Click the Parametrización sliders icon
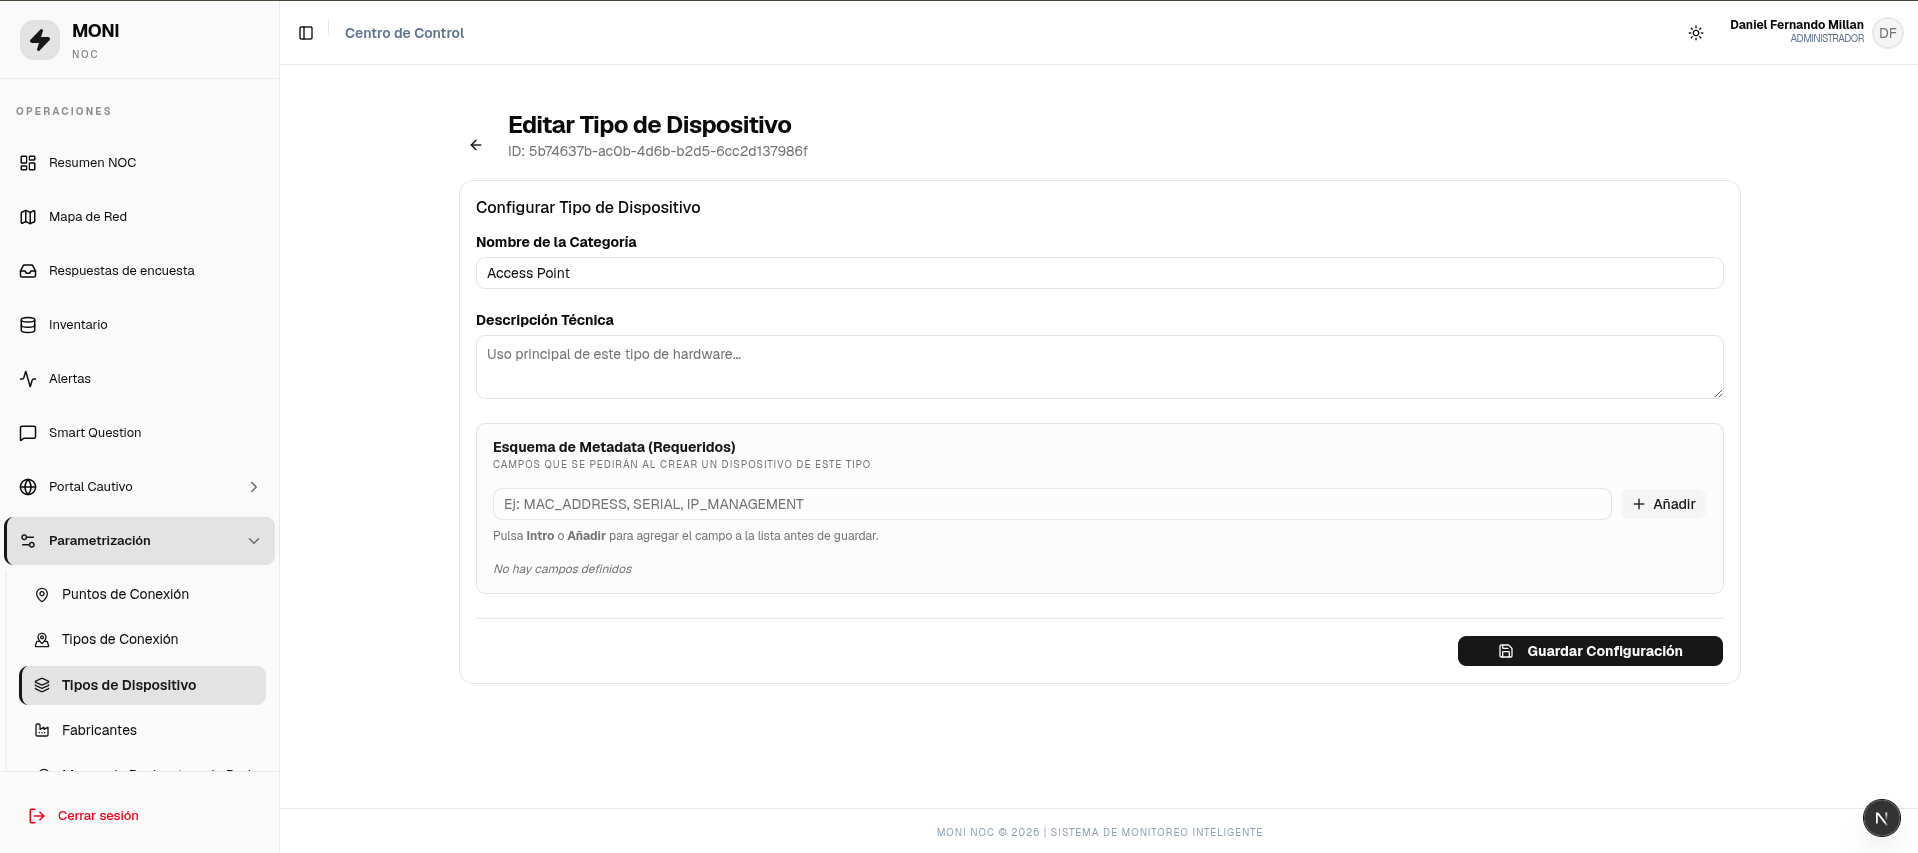The height and width of the screenshot is (853, 1918). [28, 541]
